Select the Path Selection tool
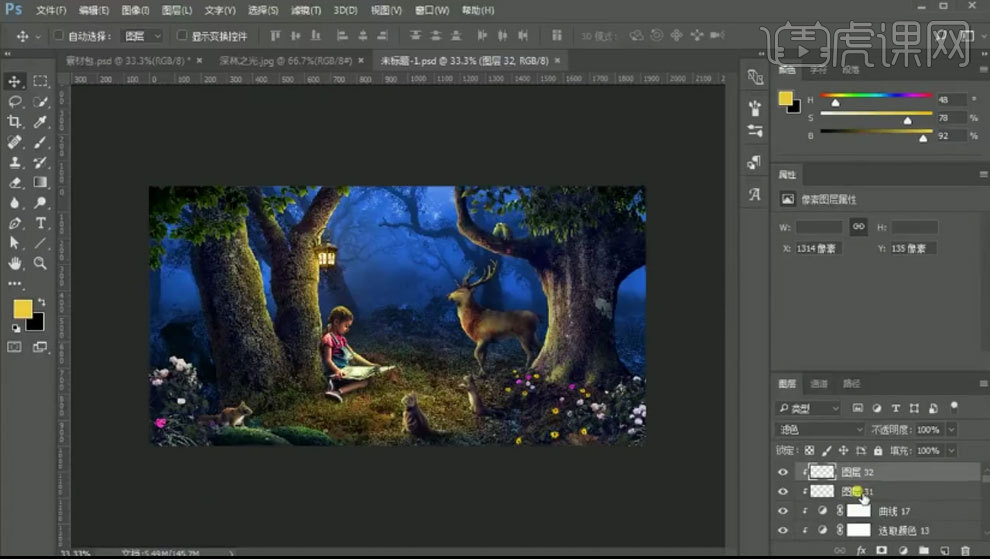The image size is (990, 559). click(x=14, y=243)
